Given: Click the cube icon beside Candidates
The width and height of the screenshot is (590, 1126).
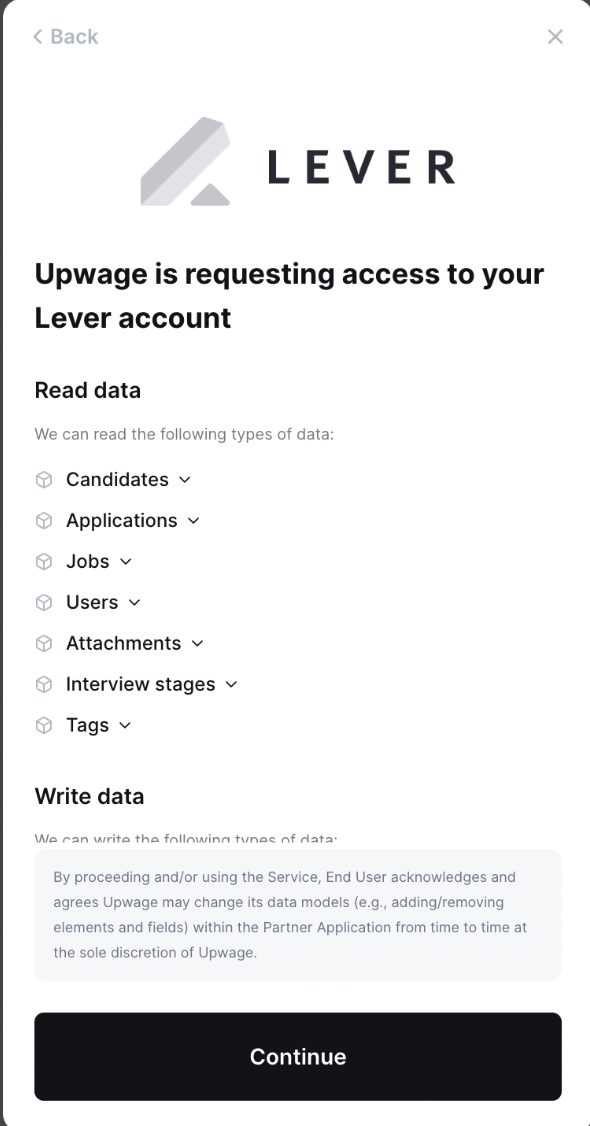Looking at the screenshot, I should [x=44, y=479].
